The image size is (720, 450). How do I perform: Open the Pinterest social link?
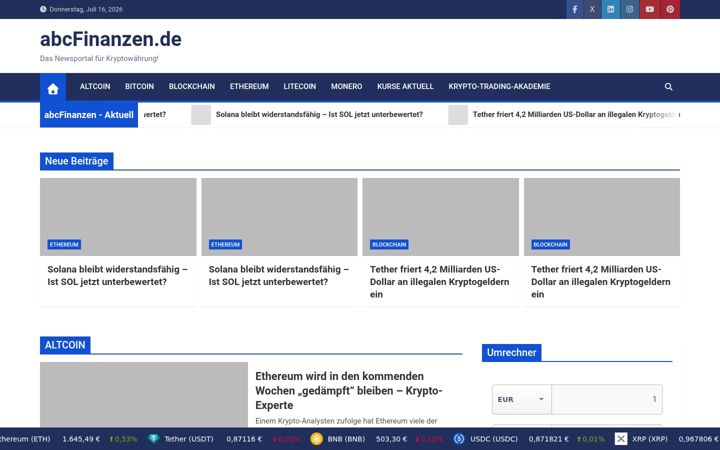click(670, 9)
